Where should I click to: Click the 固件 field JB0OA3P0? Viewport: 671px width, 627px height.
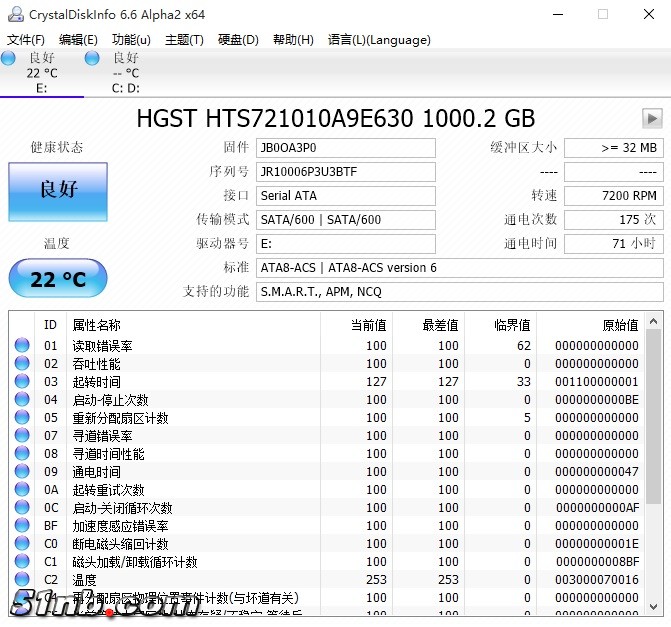click(x=346, y=148)
